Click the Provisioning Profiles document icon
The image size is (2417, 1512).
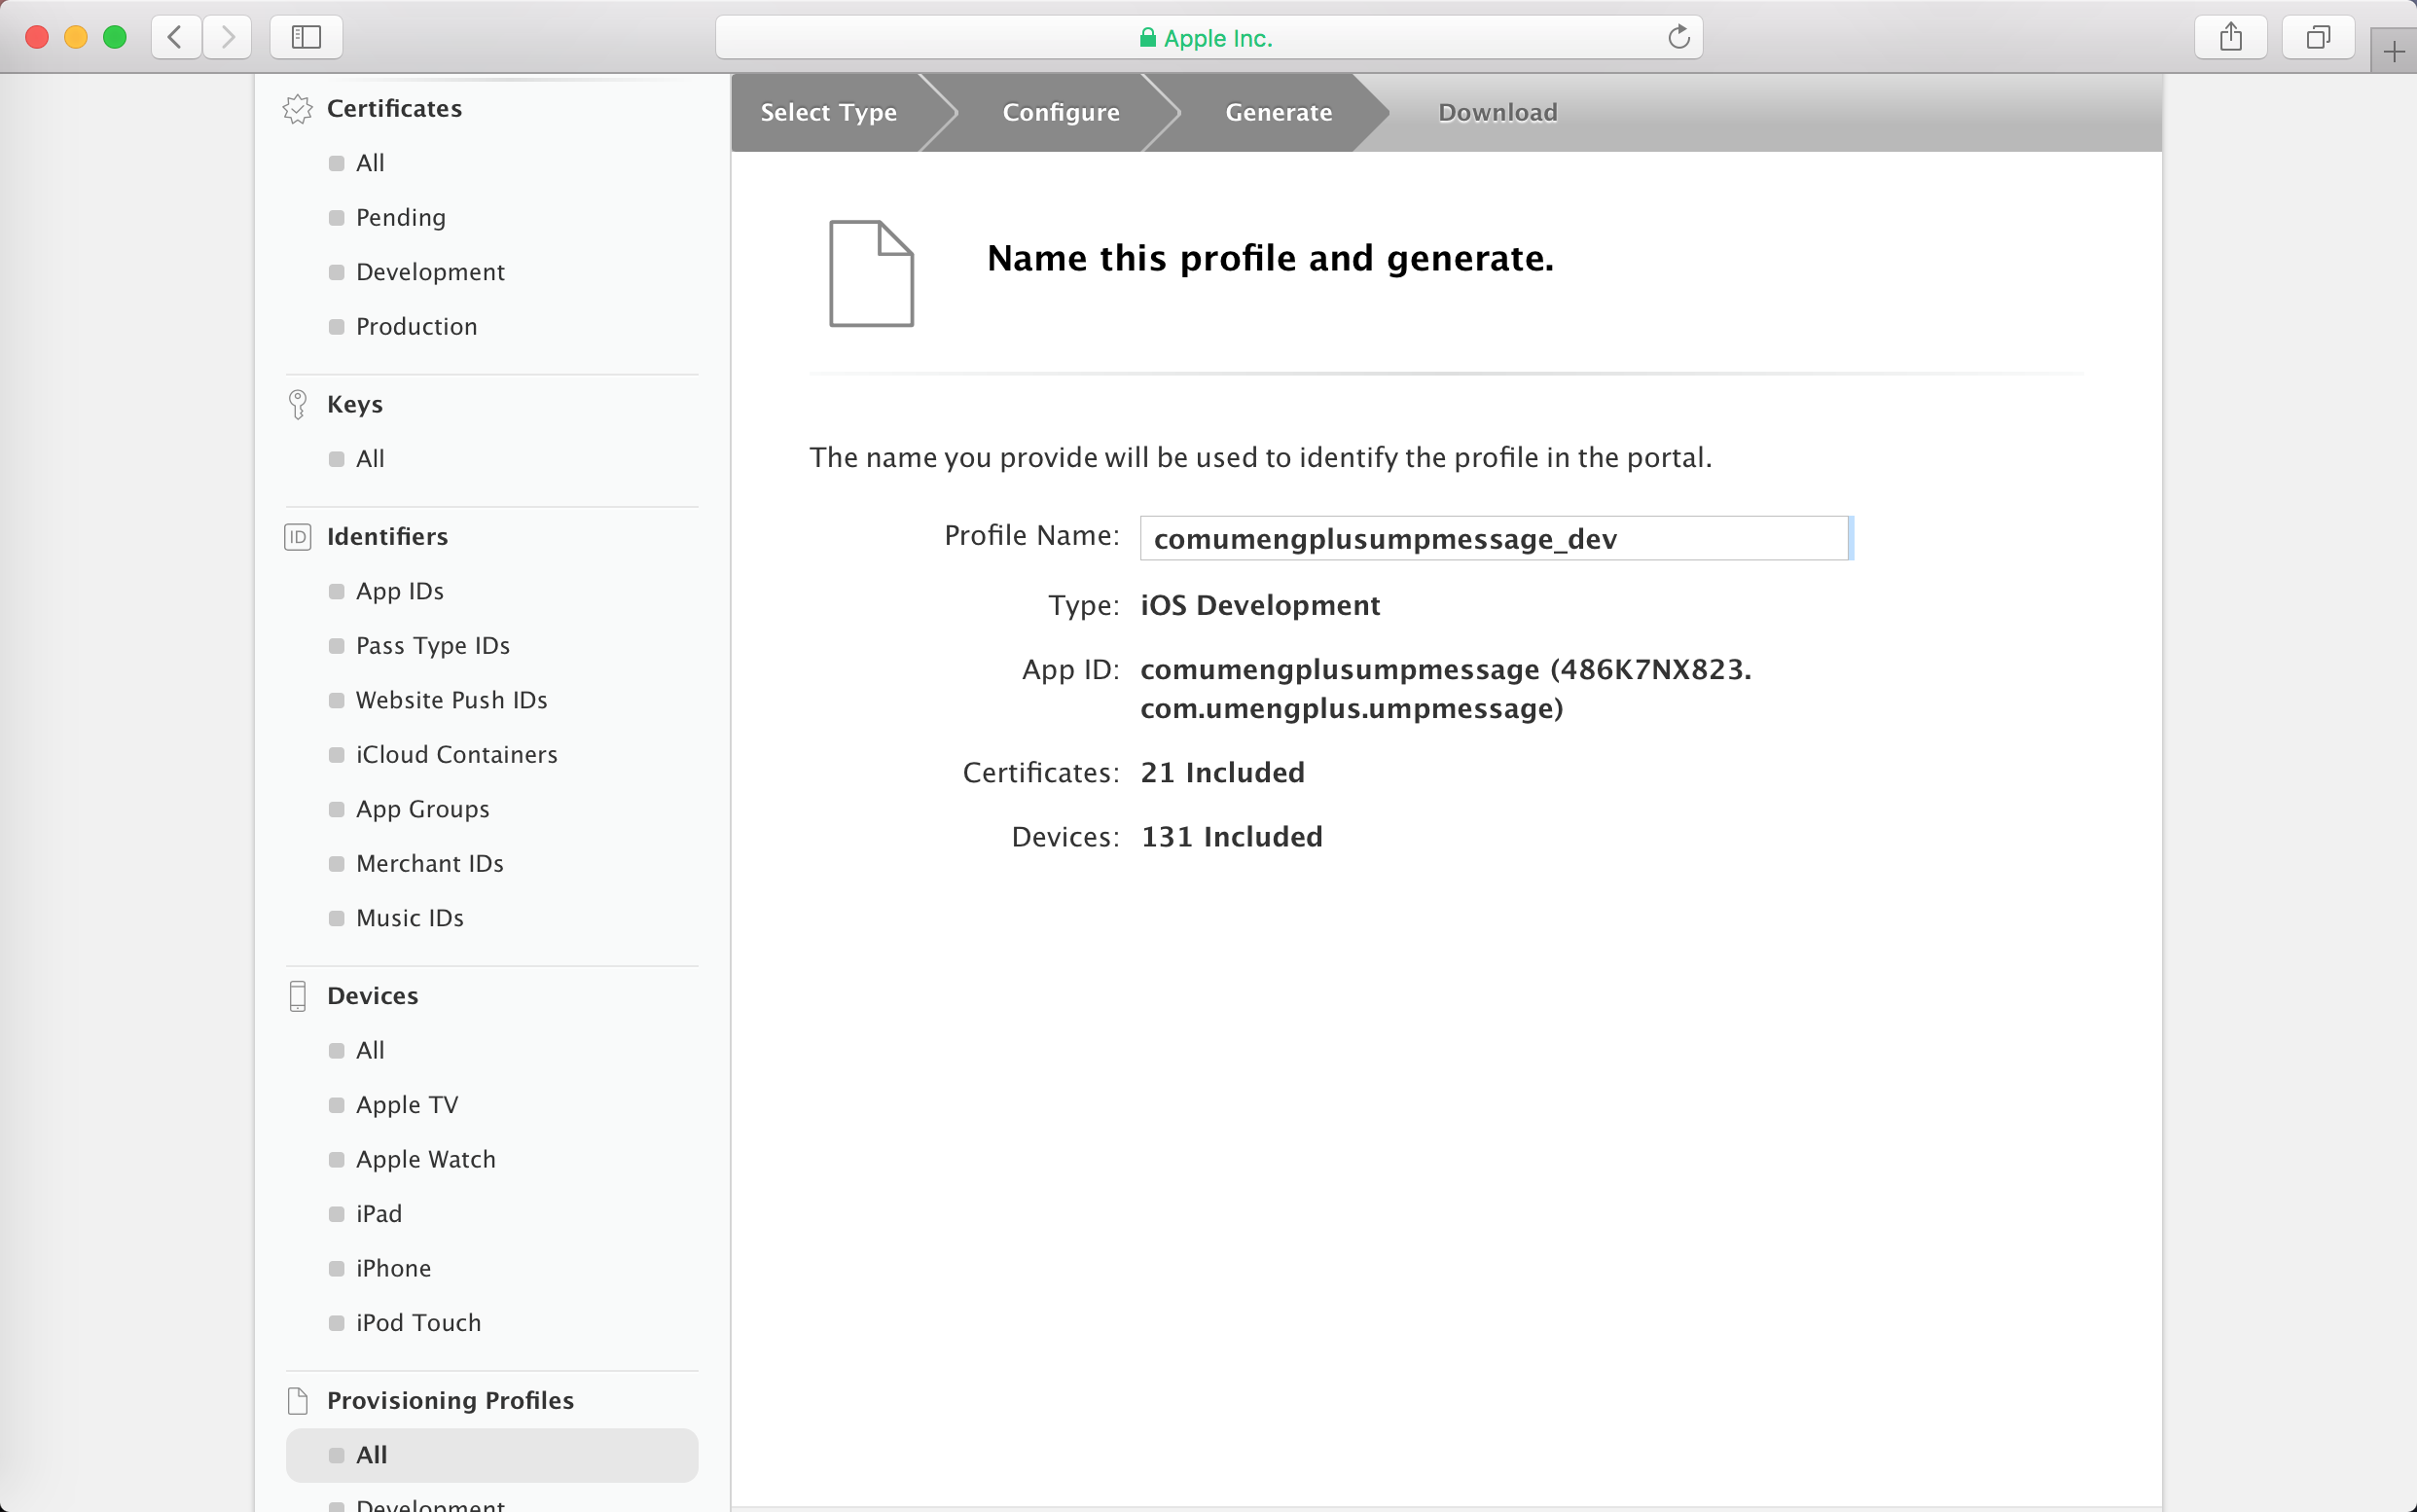[297, 1400]
